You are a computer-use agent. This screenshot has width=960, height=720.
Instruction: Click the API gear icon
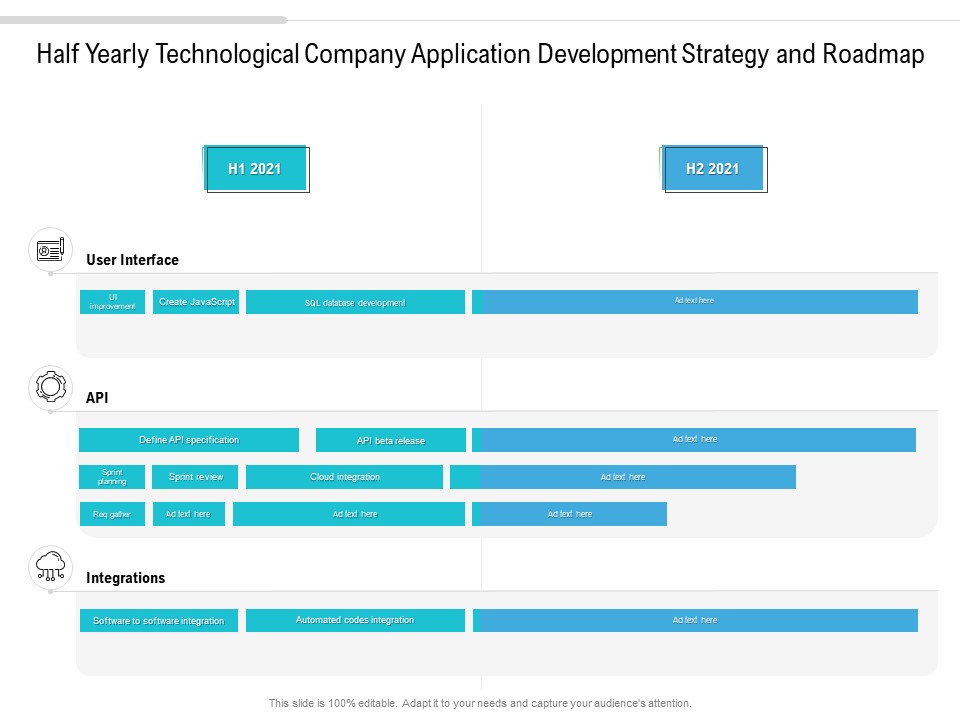[50, 387]
